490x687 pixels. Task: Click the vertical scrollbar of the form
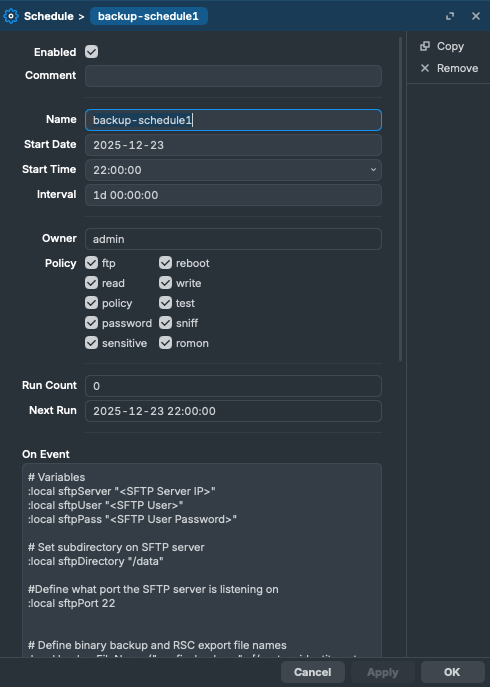pyautogui.click(x=400, y=199)
